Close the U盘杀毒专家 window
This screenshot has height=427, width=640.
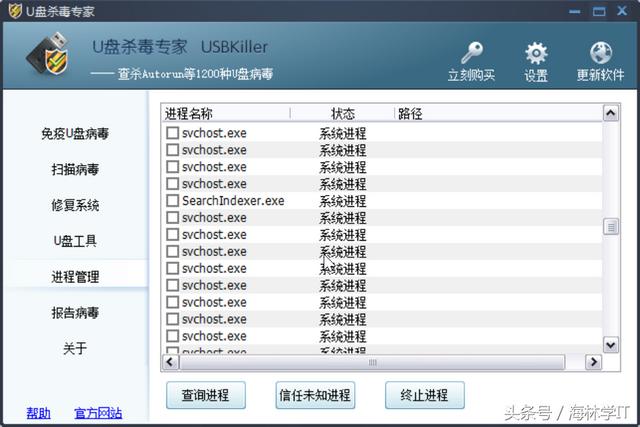(x=622, y=11)
